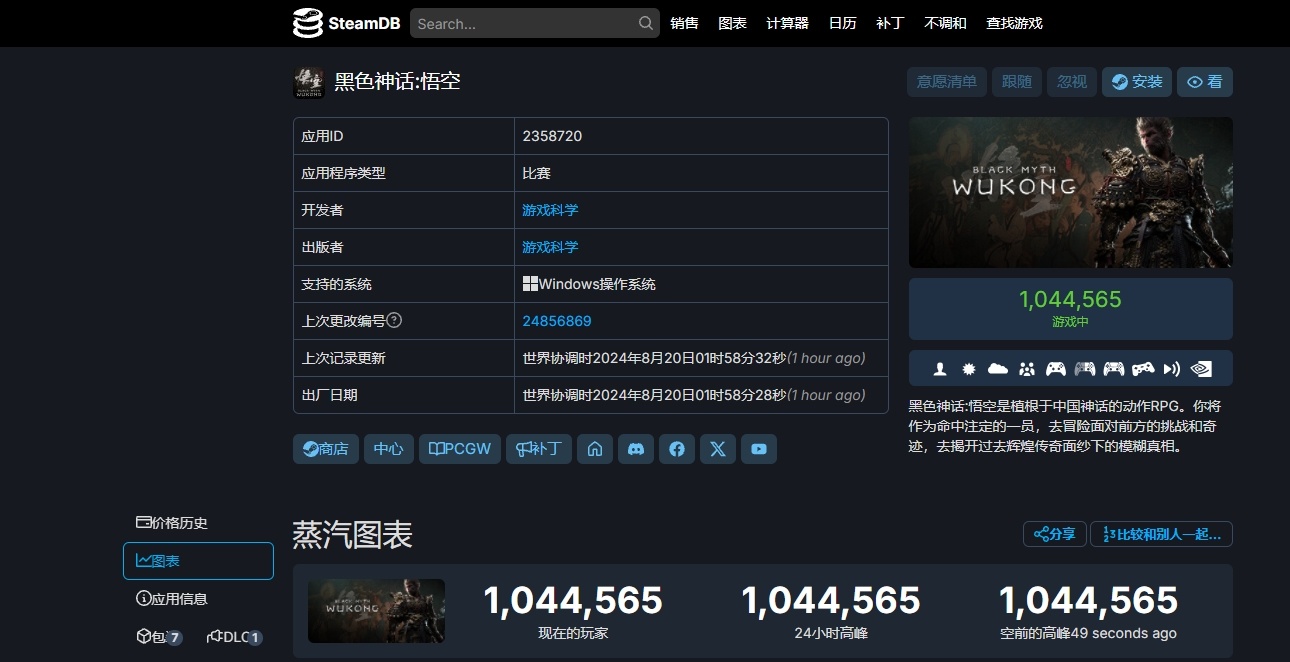
Task: Open the 查找游戏 (Find games) nav item
Action: (1014, 23)
